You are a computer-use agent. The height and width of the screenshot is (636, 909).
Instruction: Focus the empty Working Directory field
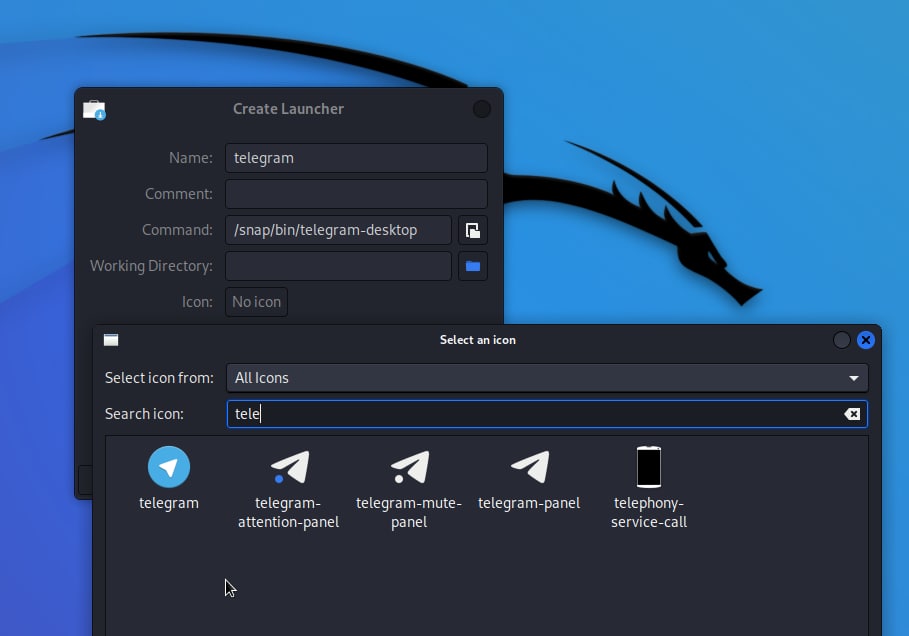(338, 265)
